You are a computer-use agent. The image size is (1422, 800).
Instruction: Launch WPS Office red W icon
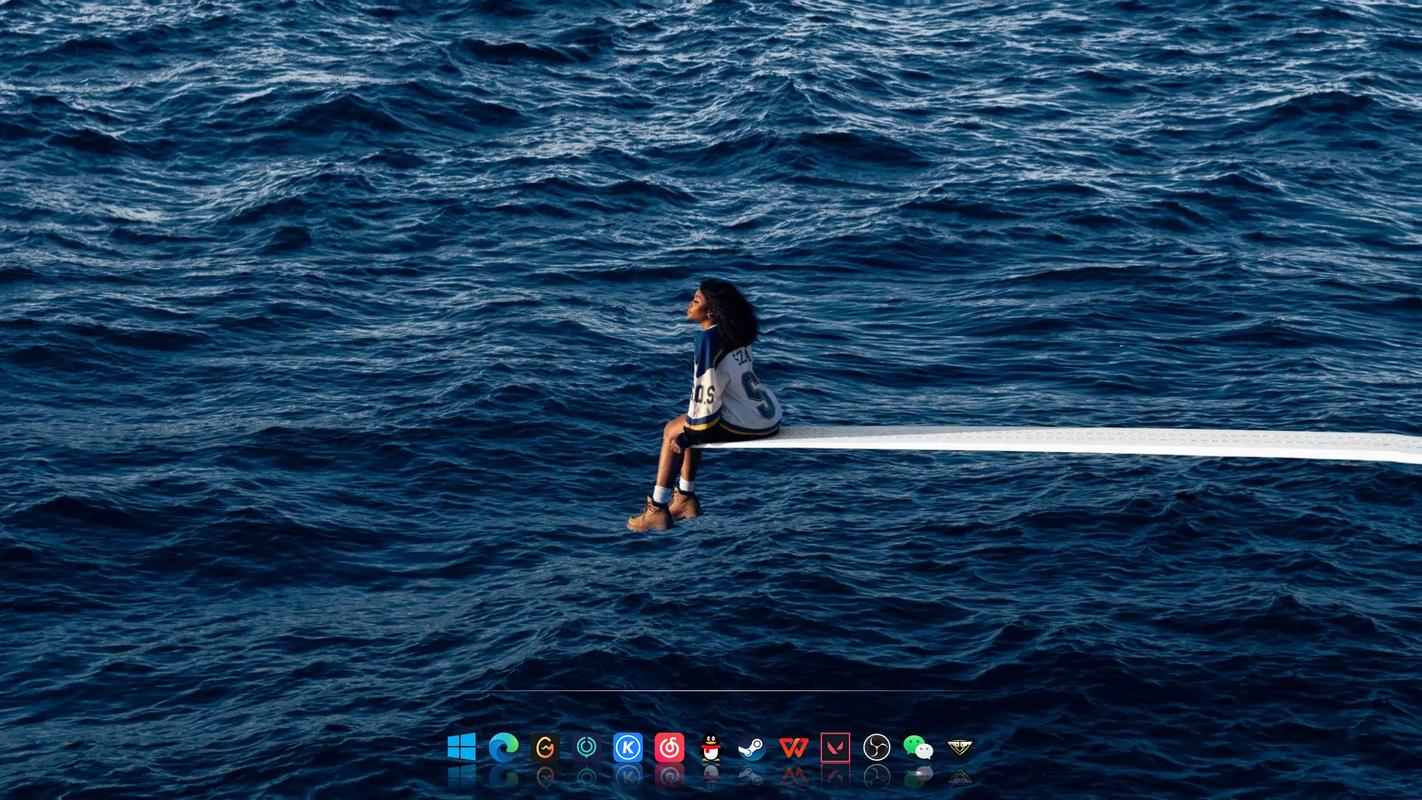[x=794, y=747]
